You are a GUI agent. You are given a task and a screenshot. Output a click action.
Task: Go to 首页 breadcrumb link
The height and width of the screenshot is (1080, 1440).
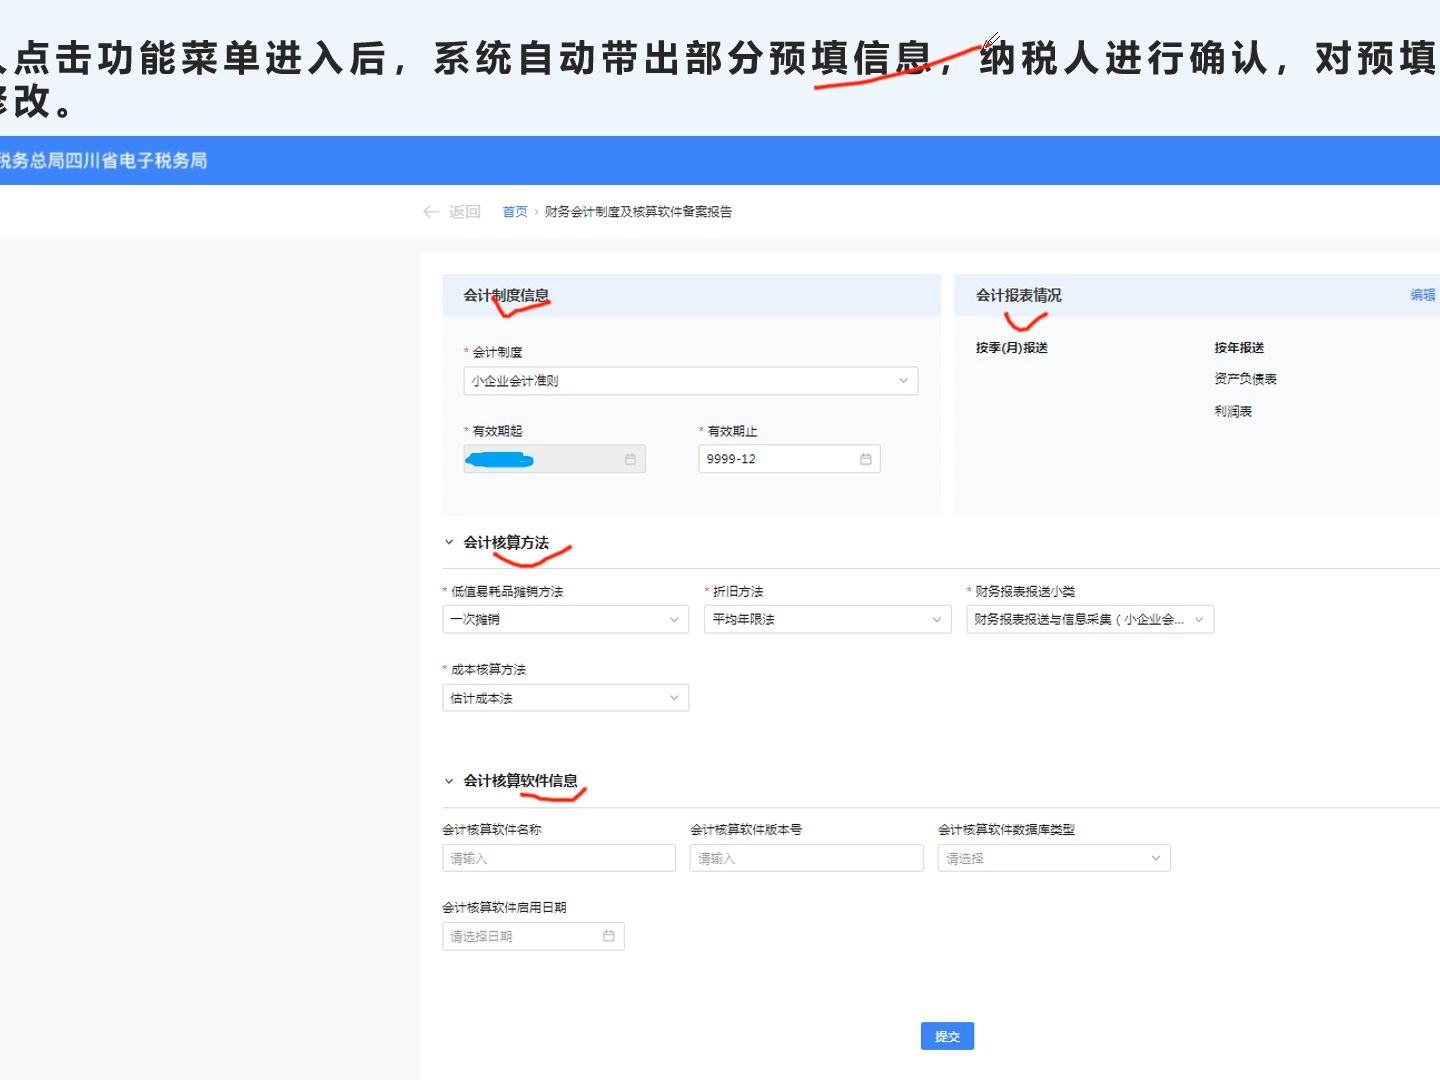coord(515,212)
